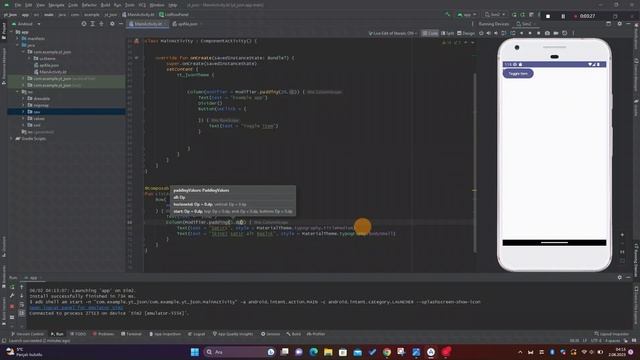Viewport: 640px width, 360px height.
Task: Switch to Design view mode
Action: 466,33
